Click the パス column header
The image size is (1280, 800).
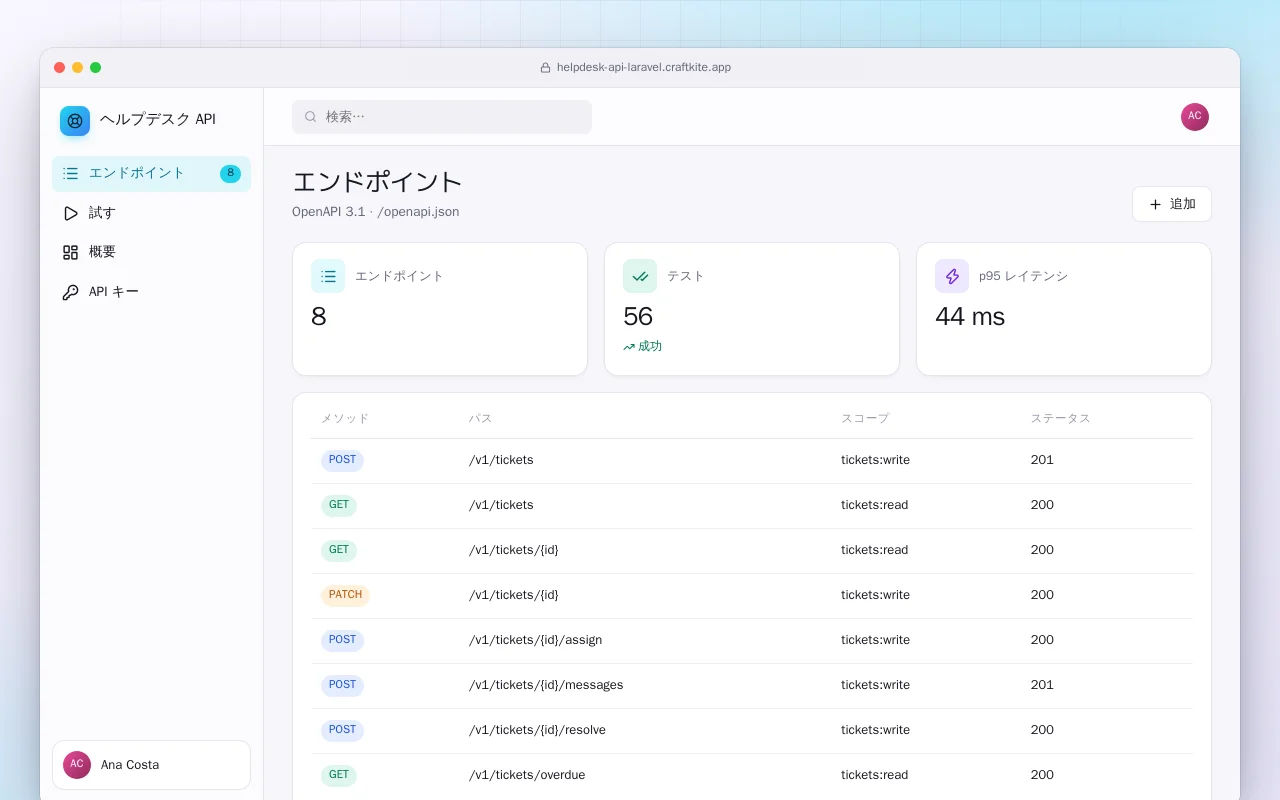tap(481, 419)
